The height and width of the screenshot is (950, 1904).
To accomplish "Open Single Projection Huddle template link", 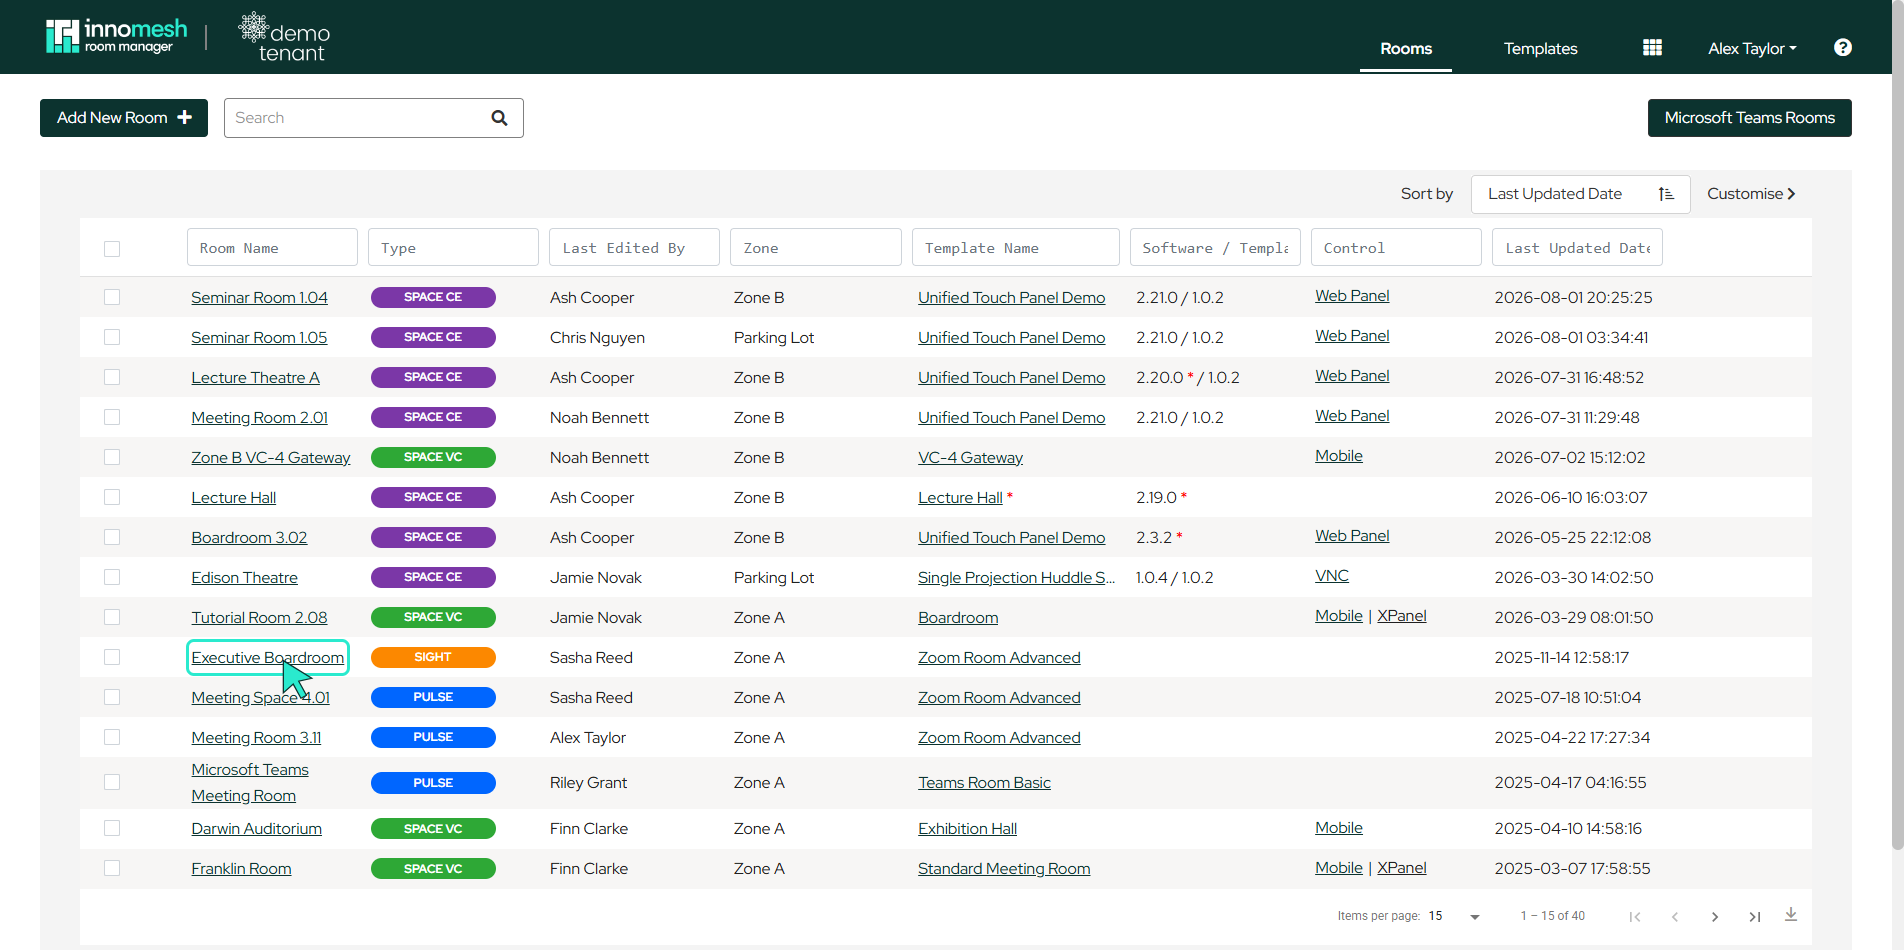I will click(x=1016, y=577).
